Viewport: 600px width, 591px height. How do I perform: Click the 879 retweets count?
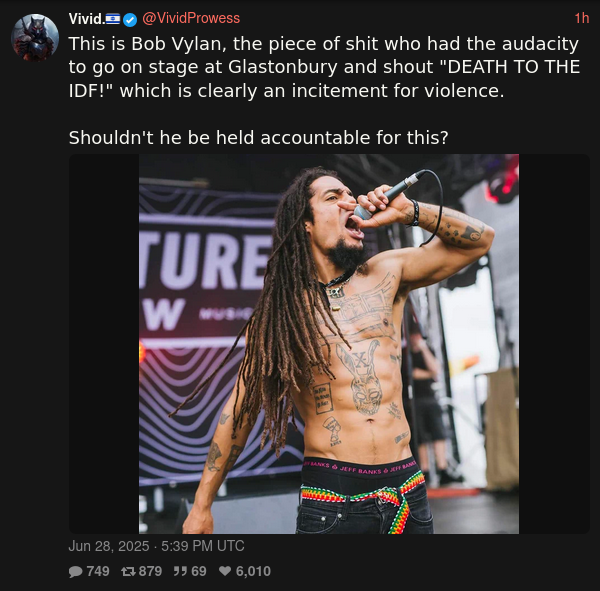point(150,571)
